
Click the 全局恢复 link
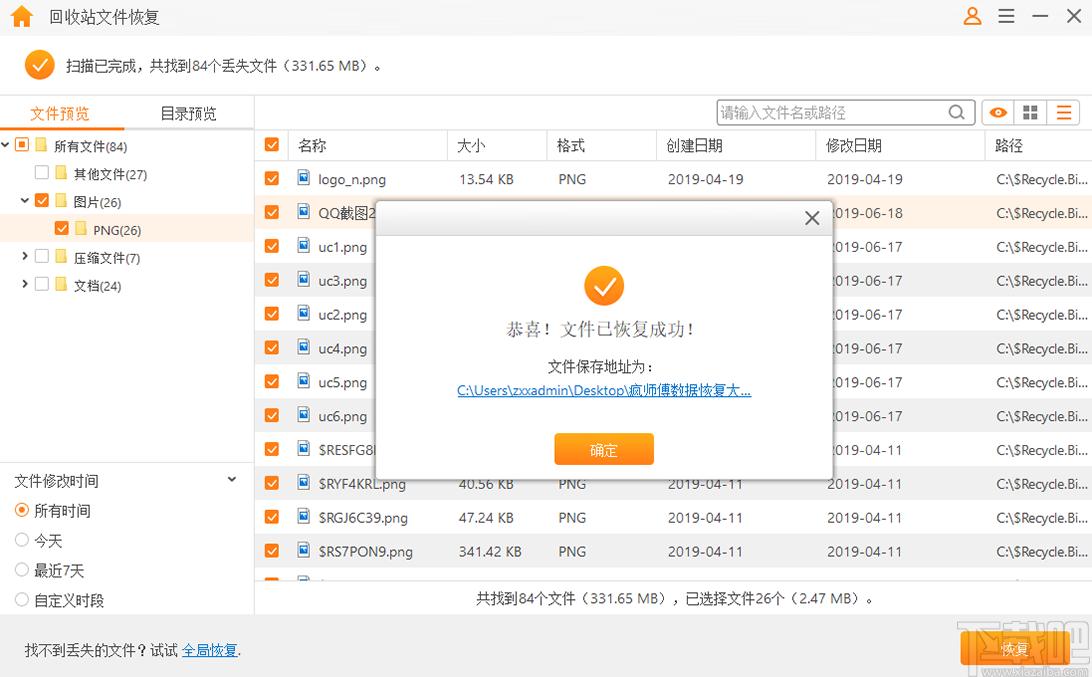point(210,650)
